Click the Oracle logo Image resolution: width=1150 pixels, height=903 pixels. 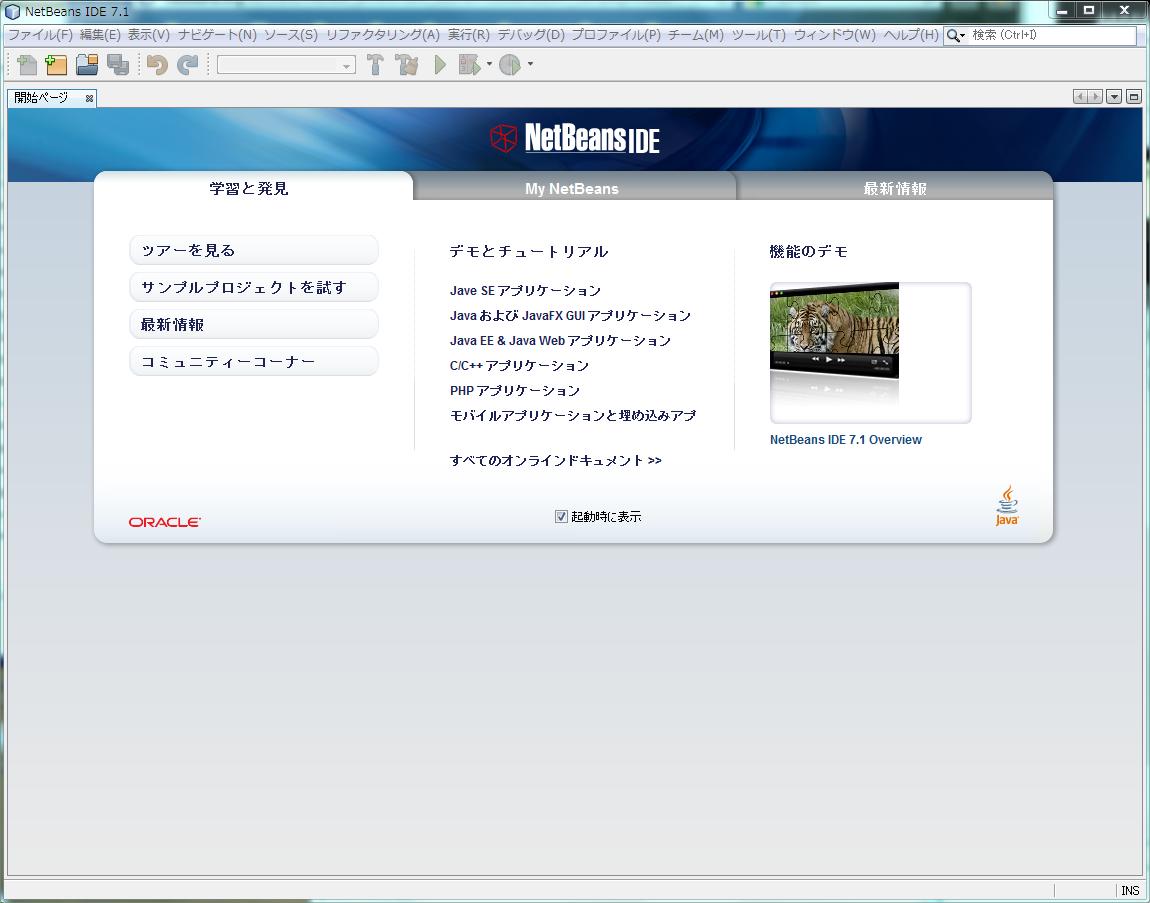tap(164, 522)
